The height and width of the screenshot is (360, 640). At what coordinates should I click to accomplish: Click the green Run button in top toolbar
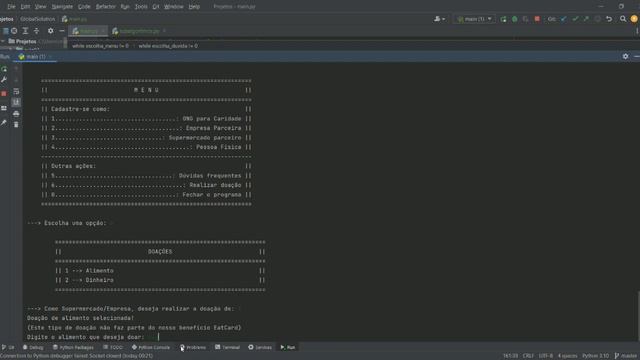click(x=503, y=19)
